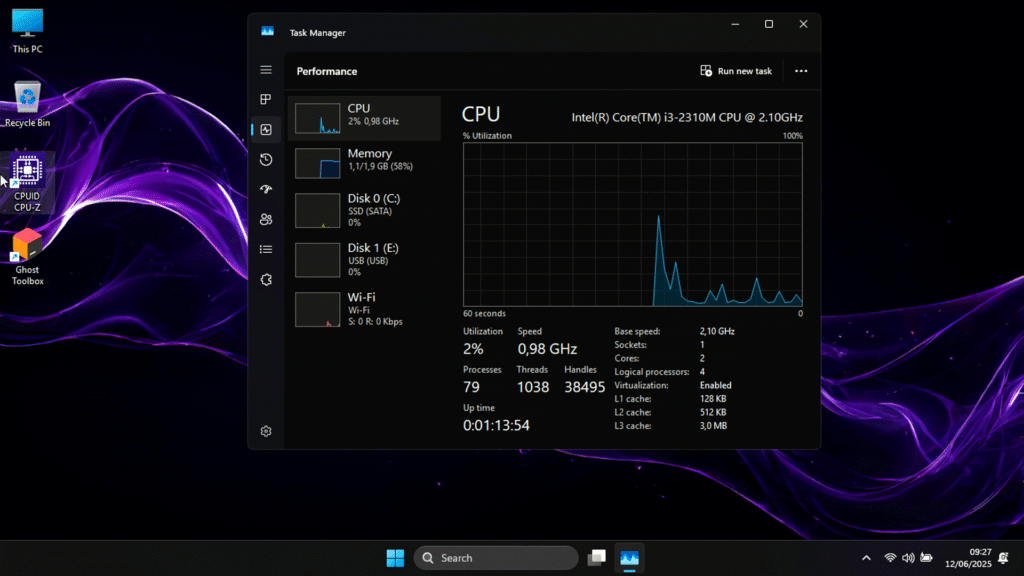Open the clock showing 09:27 and date

point(968,558)
